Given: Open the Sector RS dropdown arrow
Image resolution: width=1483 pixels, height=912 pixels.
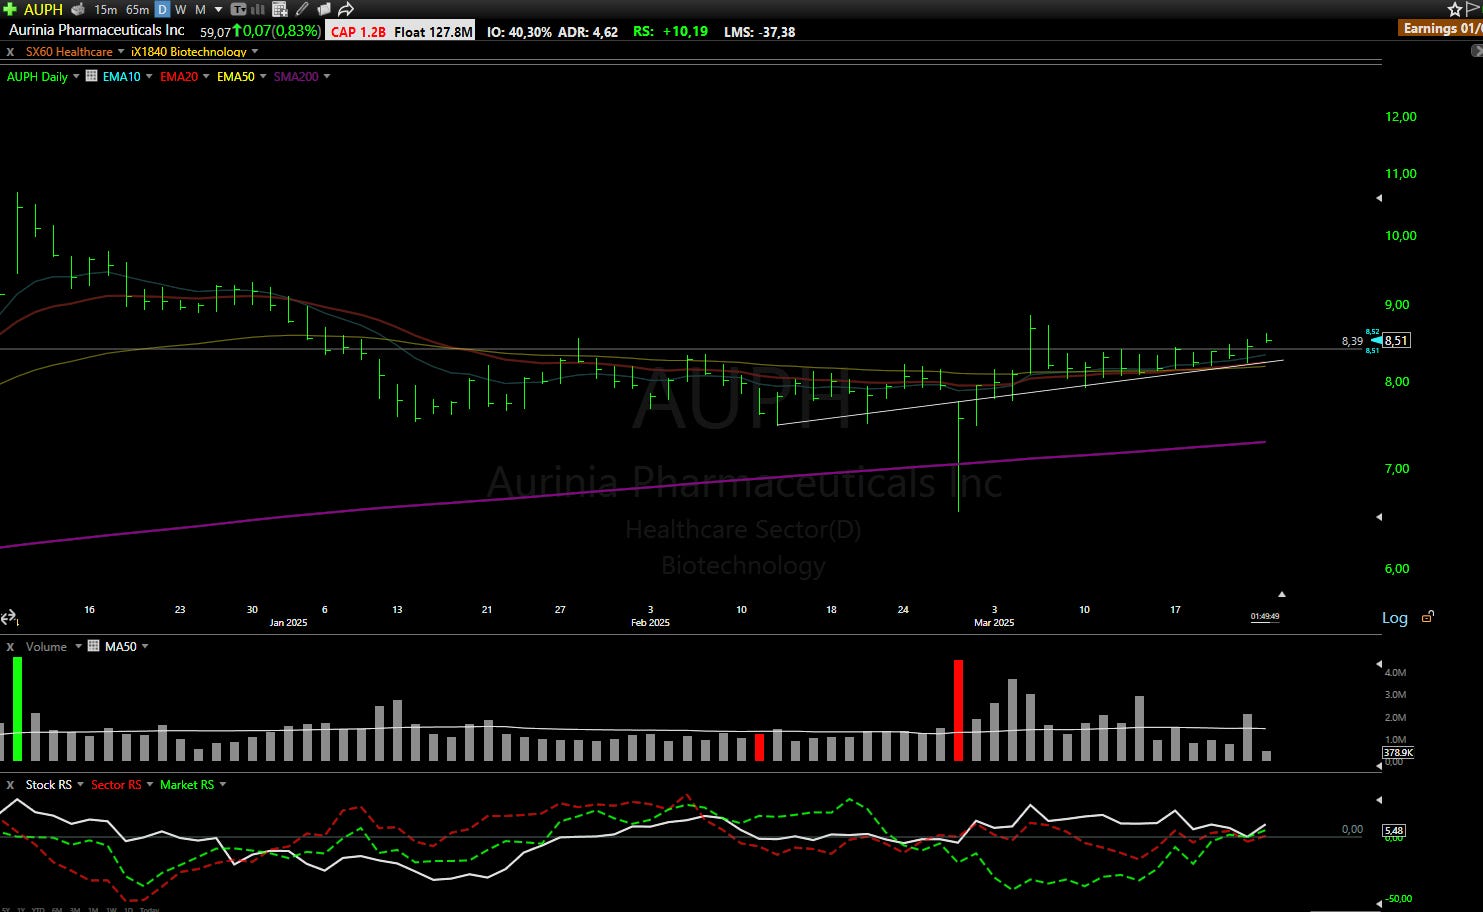Looking at the screenshot, I should (x=150, y=784).
